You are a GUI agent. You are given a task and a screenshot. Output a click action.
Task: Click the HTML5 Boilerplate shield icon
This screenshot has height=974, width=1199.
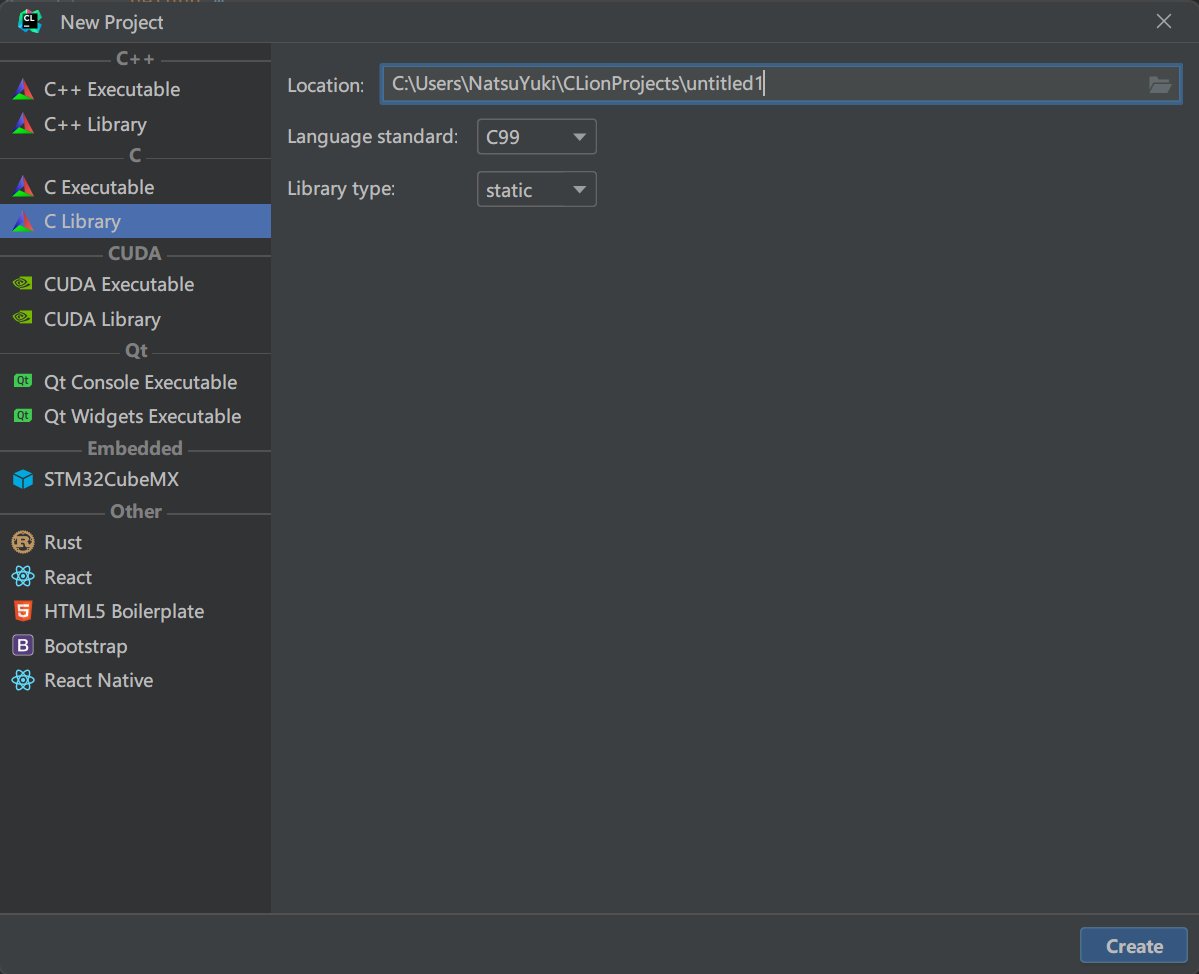click(x=22, y=611)
